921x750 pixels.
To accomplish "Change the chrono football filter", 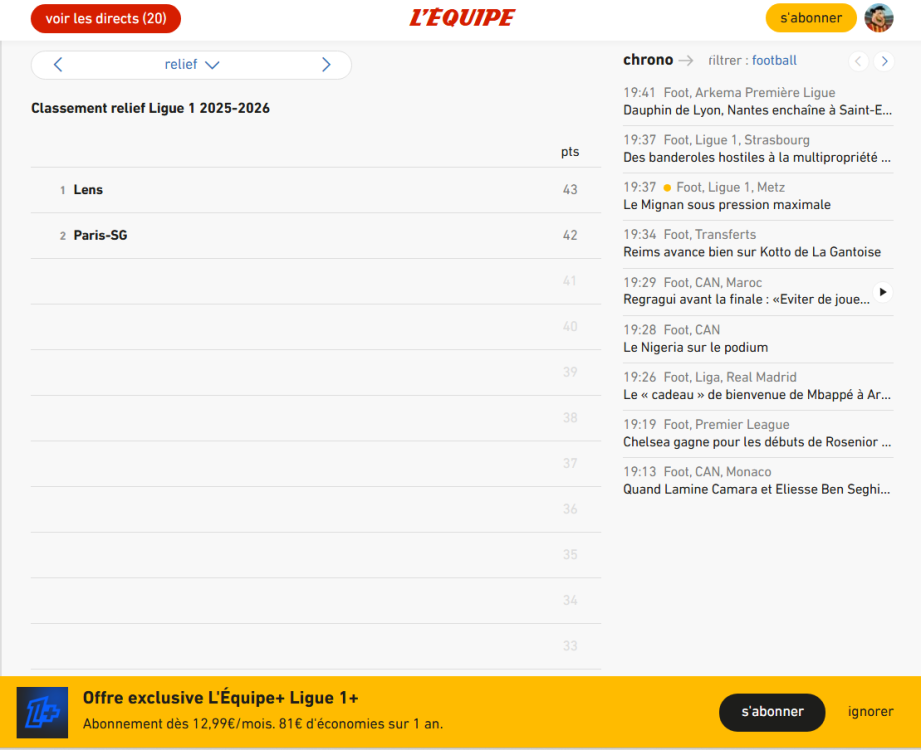I will click(774, 61).
